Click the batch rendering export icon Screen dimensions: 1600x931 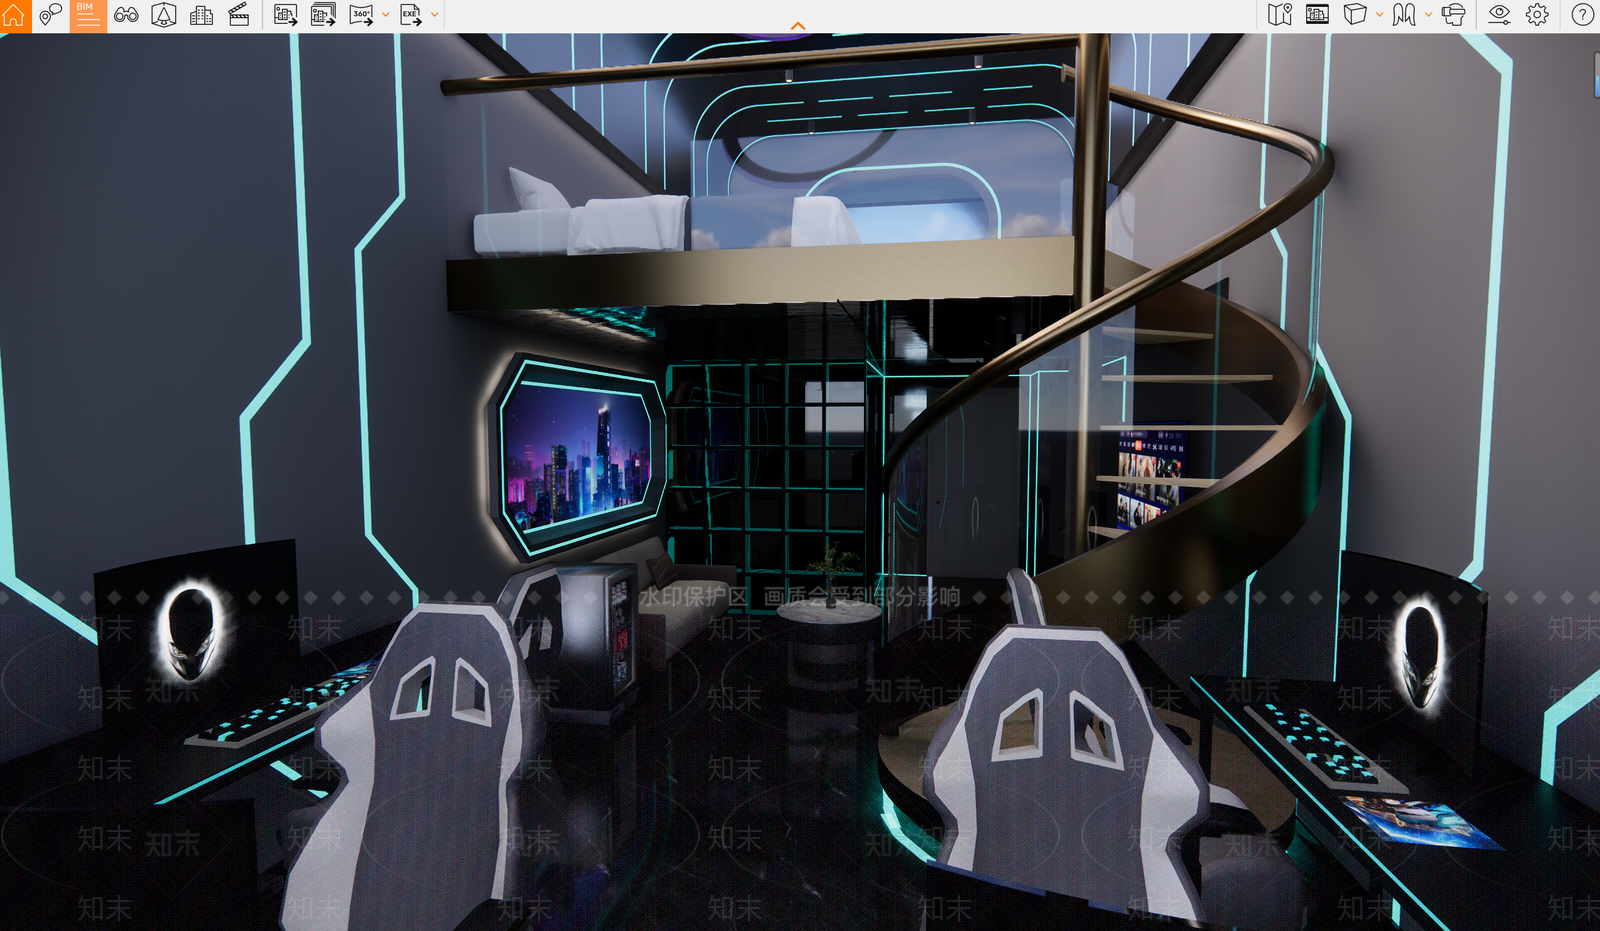pos(323,15)
